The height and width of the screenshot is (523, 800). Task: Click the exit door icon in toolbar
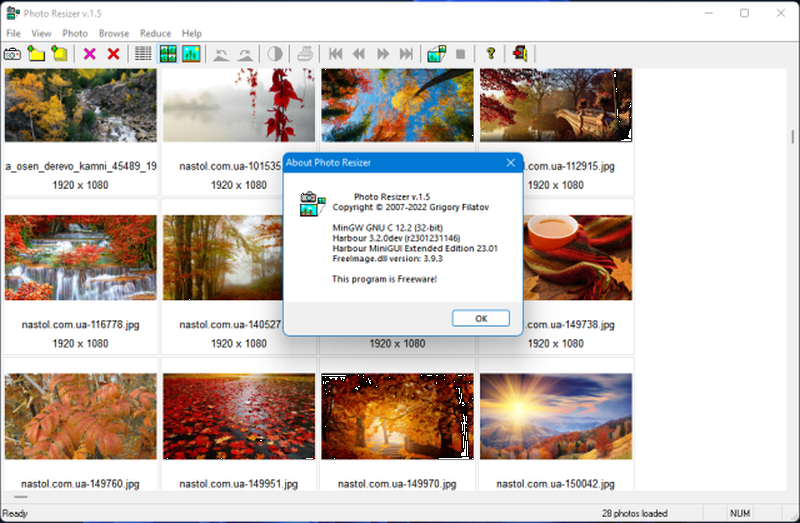(x=520, y=53)
